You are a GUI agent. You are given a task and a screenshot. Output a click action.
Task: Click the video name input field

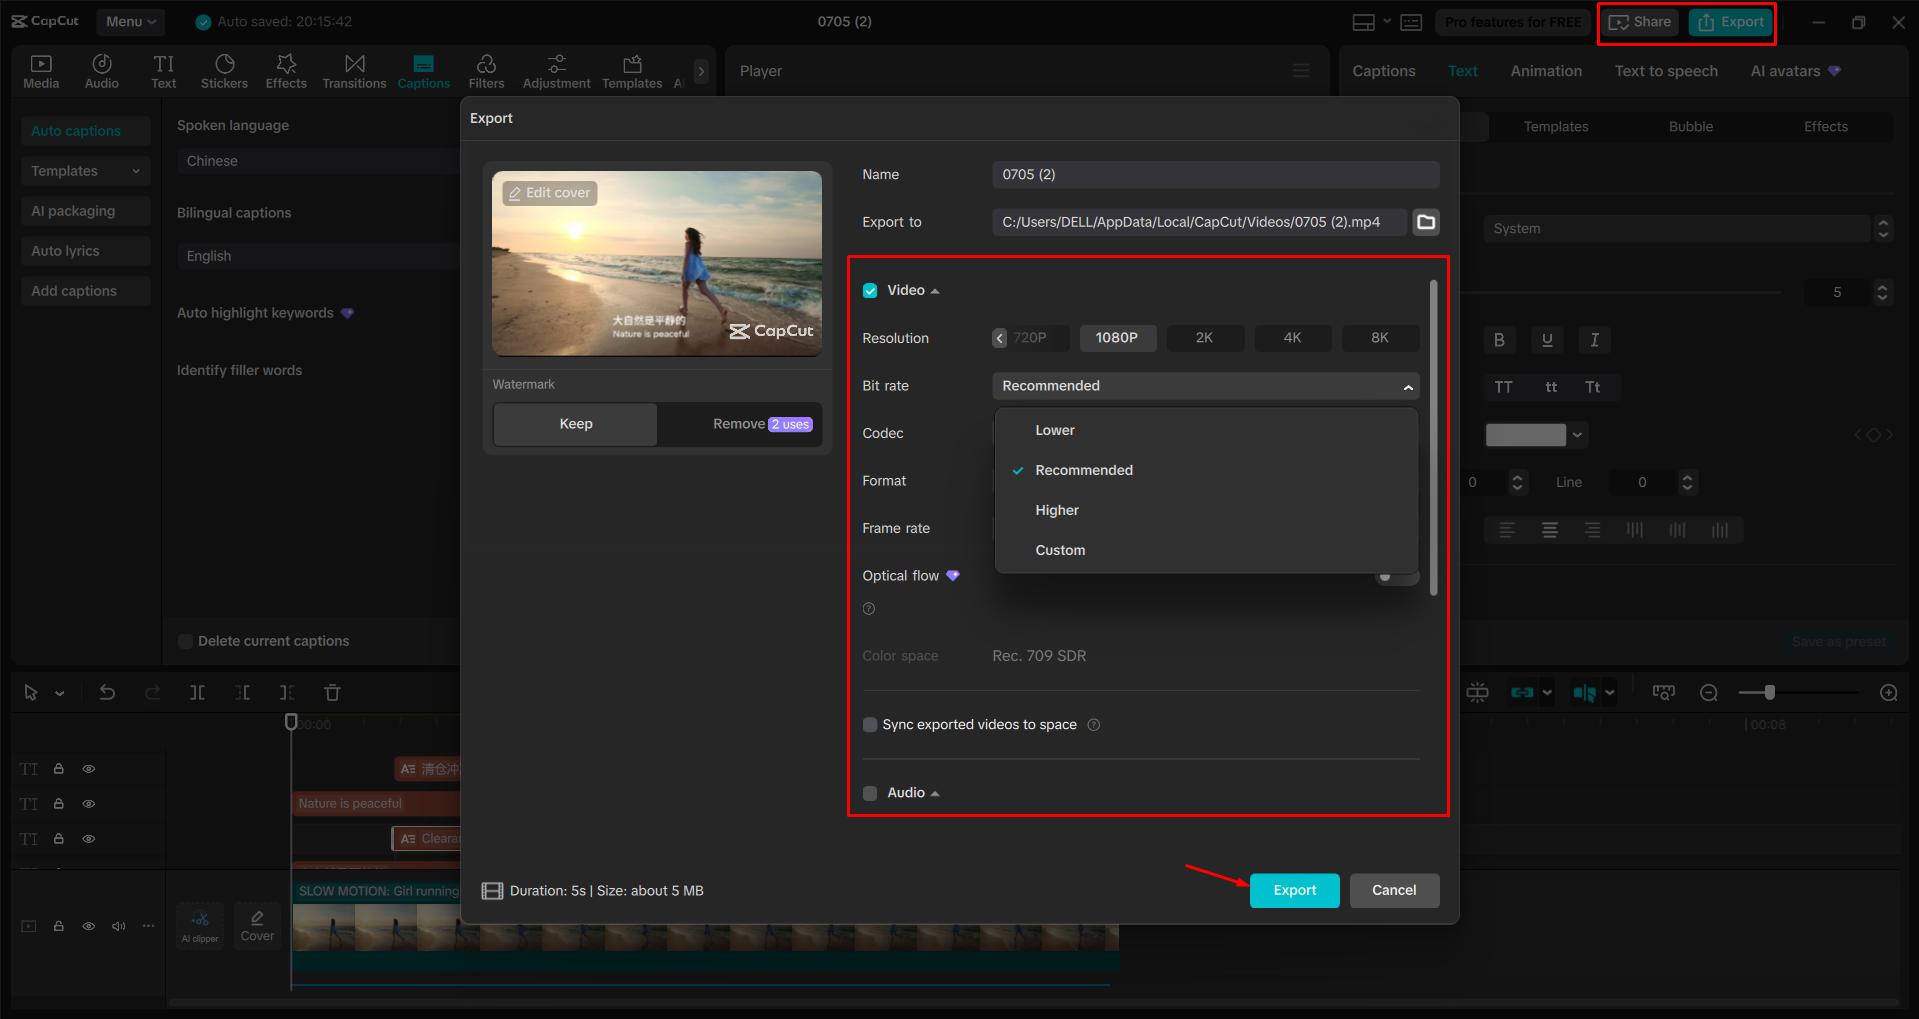pos(1214,174)
